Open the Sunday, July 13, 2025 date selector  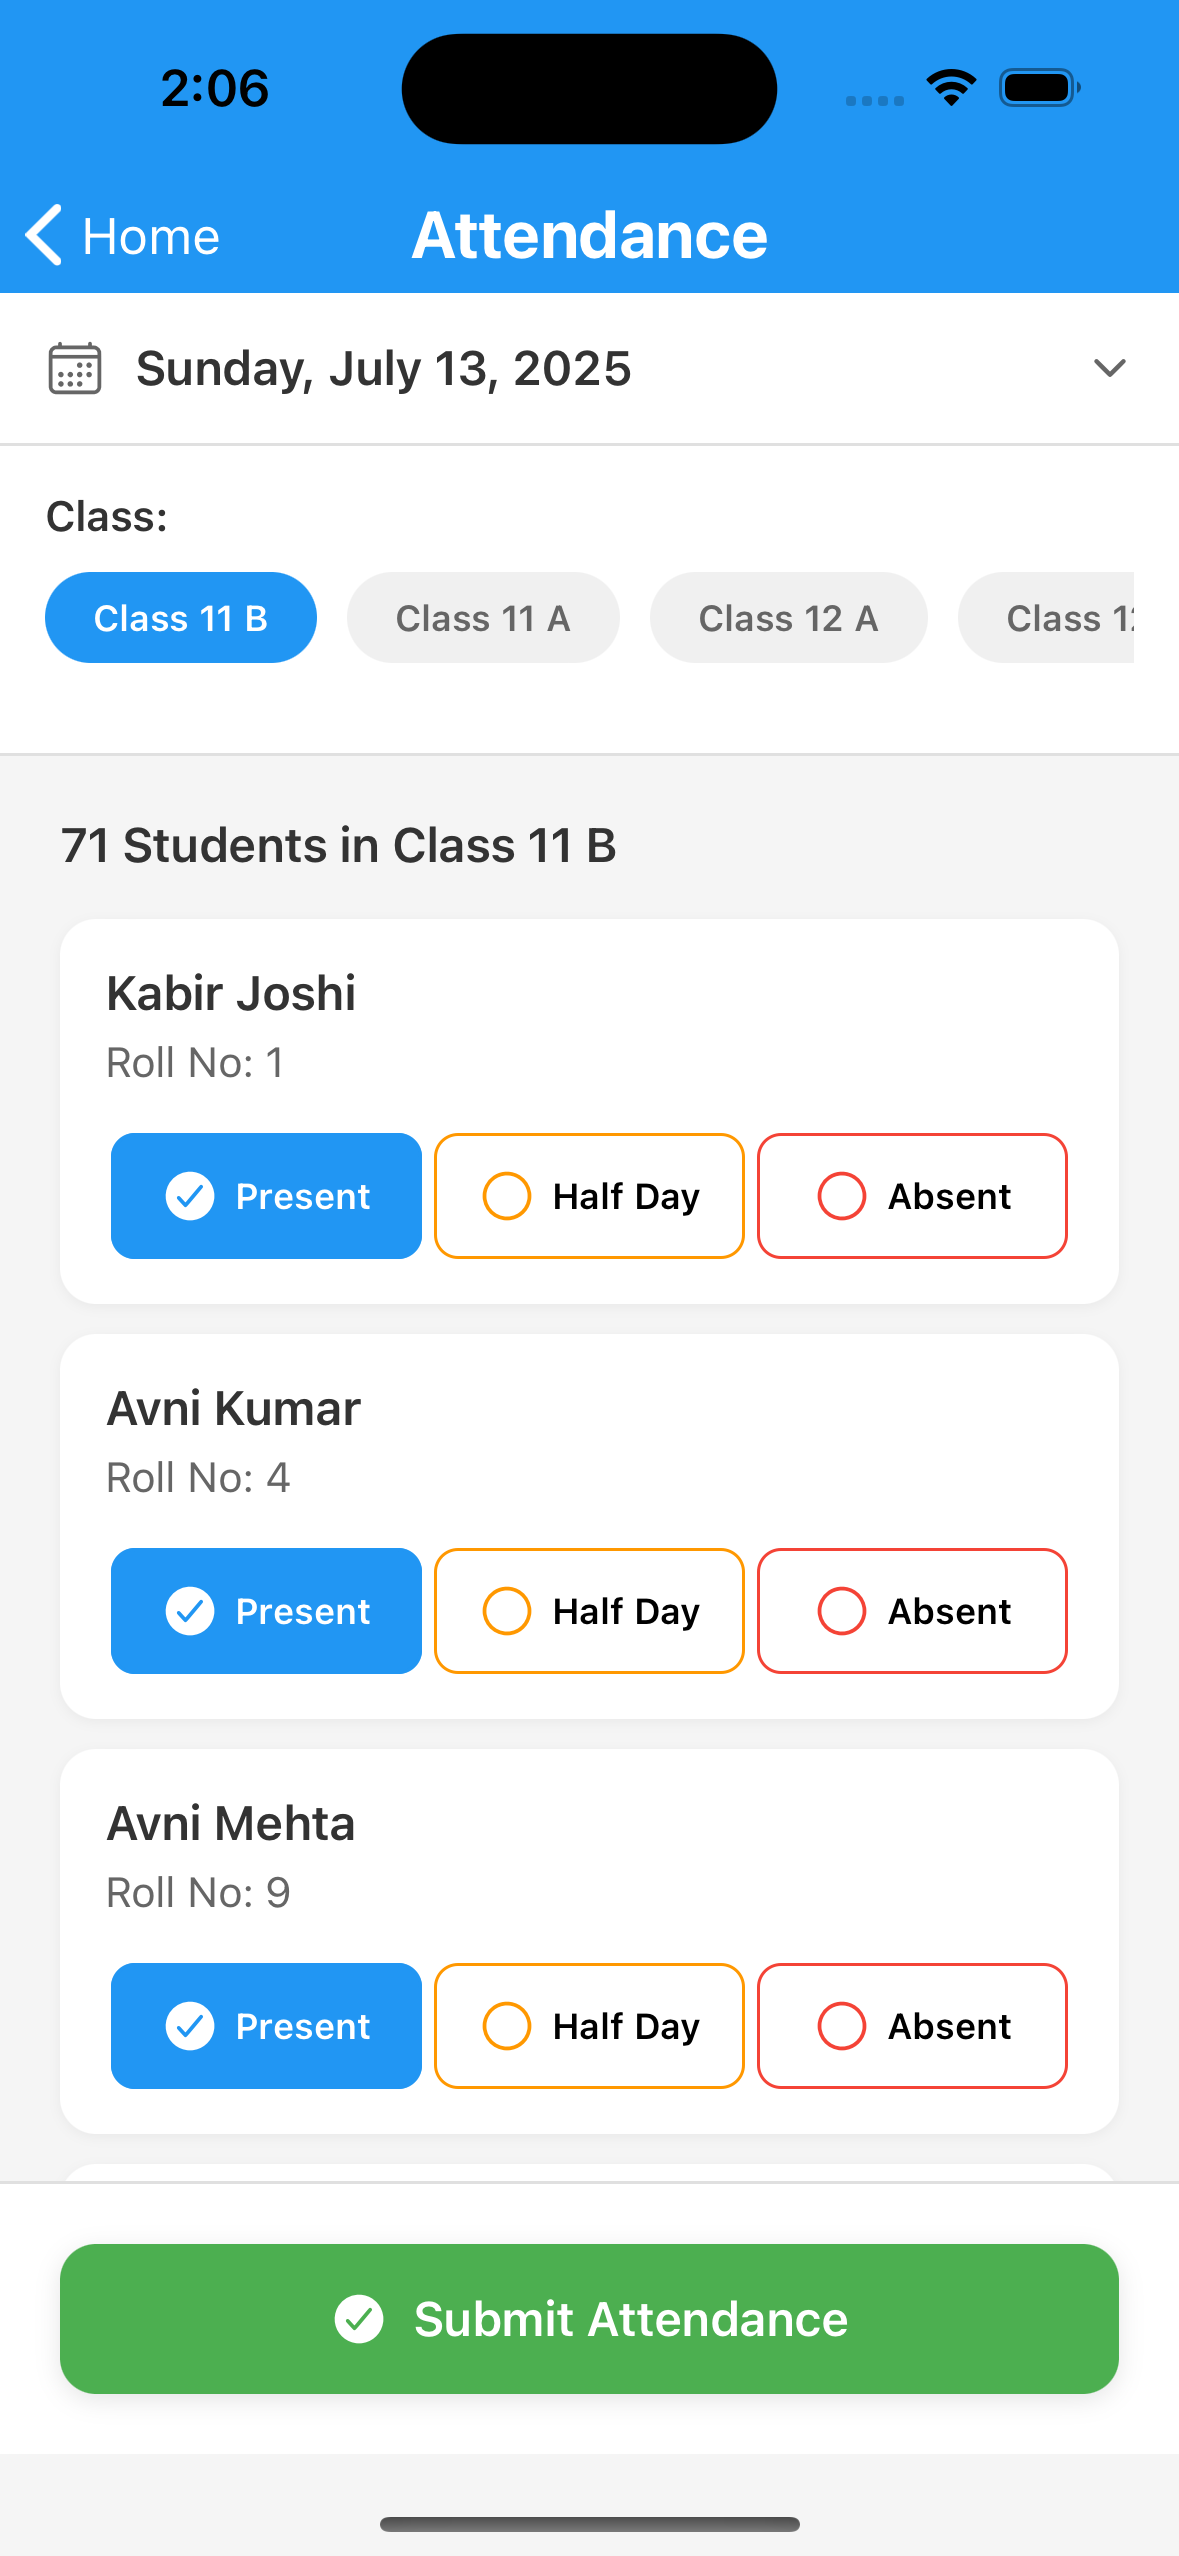(383, 368)
